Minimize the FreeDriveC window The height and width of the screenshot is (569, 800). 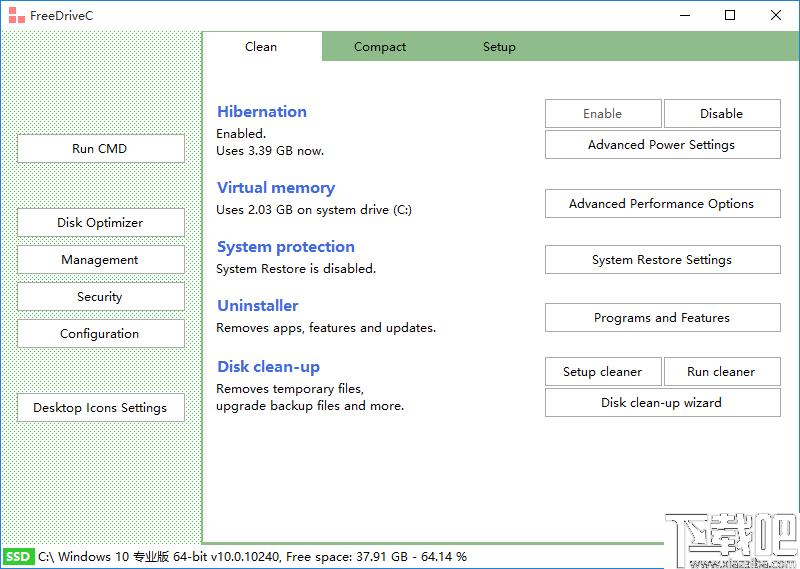pos(685,15)
